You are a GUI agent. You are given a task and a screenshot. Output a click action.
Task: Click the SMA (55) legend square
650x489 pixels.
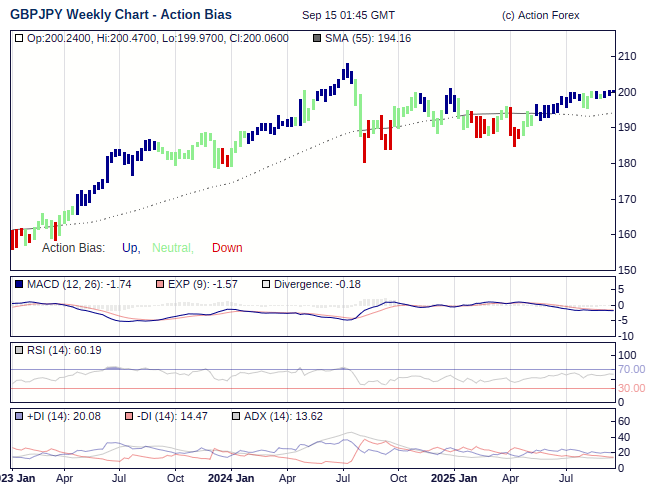[318, 38]
